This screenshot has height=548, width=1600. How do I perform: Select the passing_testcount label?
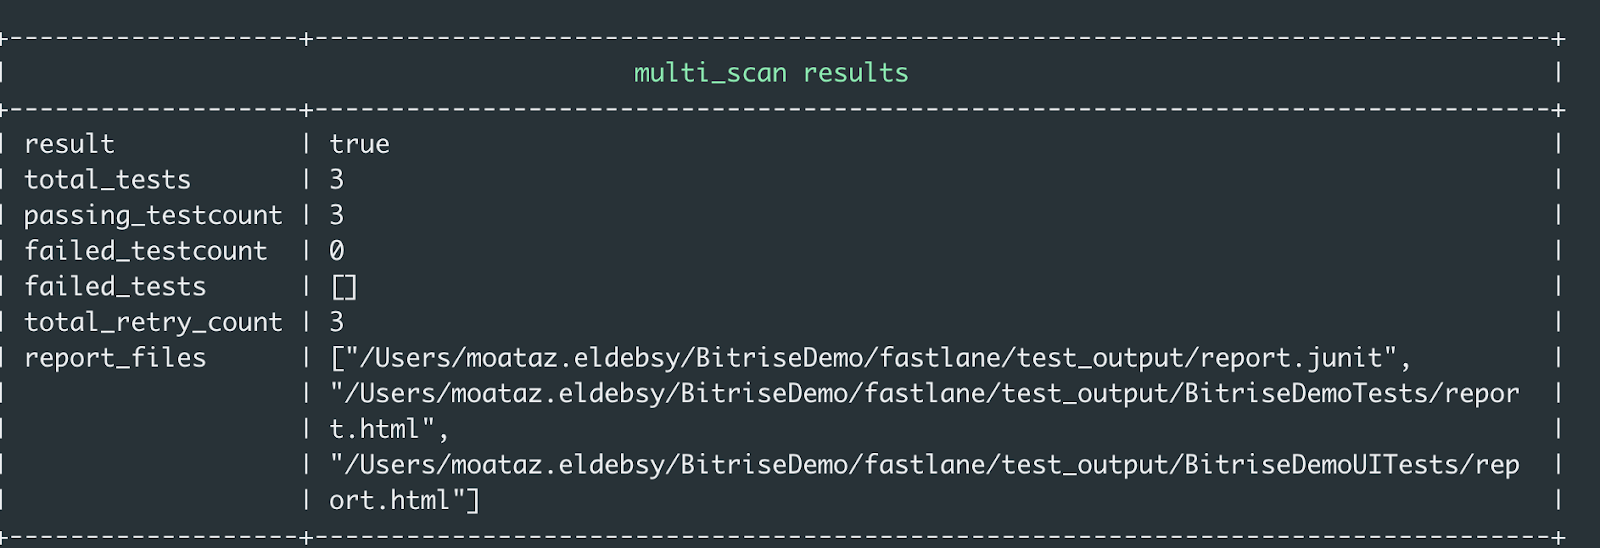pos(153,215)
